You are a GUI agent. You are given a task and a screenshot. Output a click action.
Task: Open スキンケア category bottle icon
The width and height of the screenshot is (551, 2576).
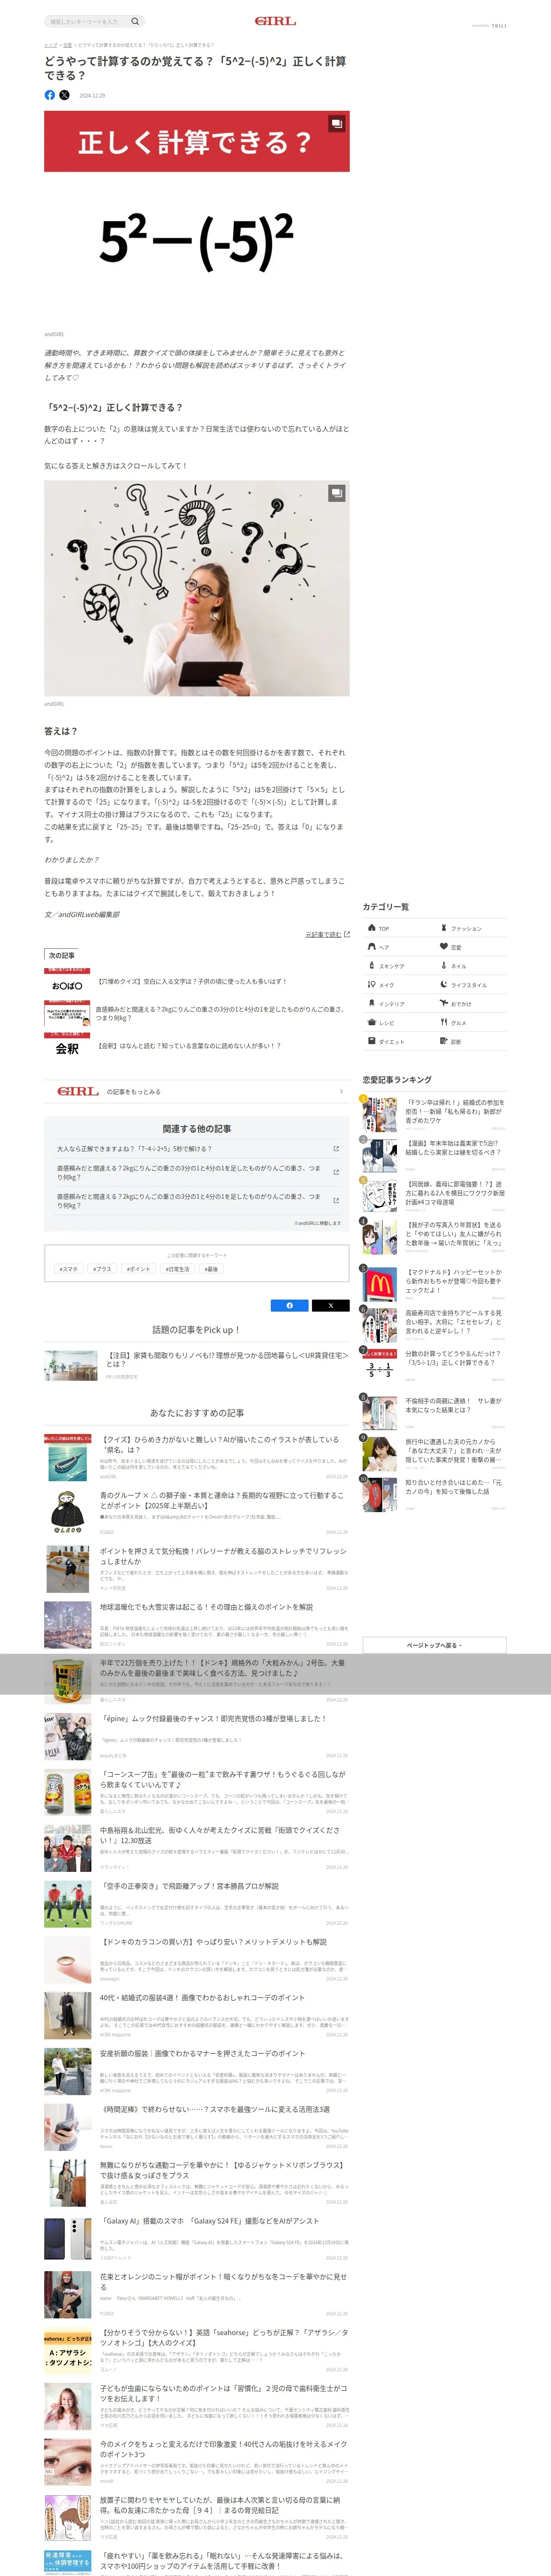click(371, 965)
